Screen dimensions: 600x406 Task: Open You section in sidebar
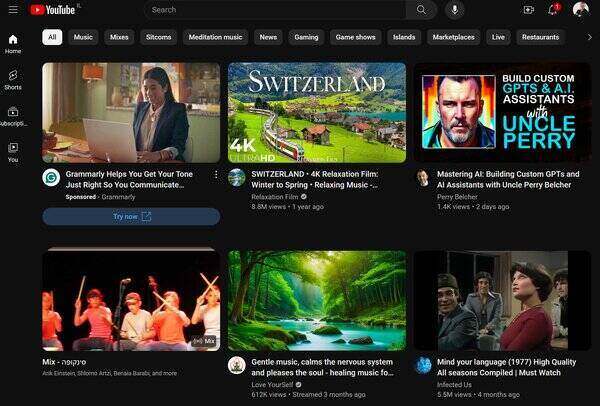coord(13,152)
